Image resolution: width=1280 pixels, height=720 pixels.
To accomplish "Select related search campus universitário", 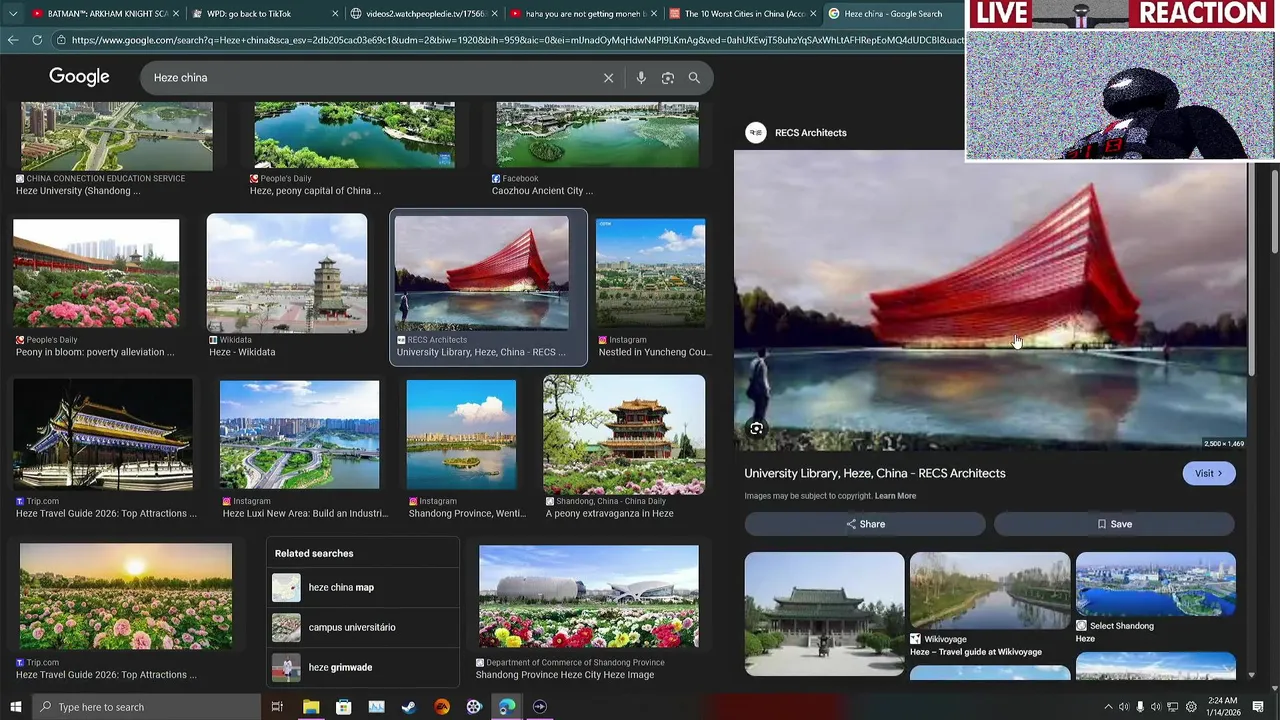I will click(x=363, y=627).
